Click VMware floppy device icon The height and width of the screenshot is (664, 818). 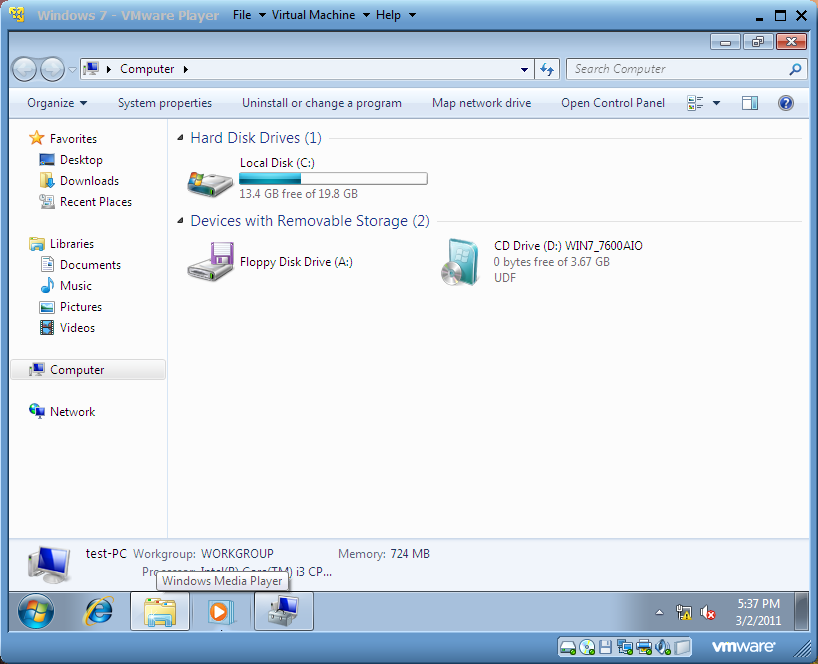[x=605, y=648]
